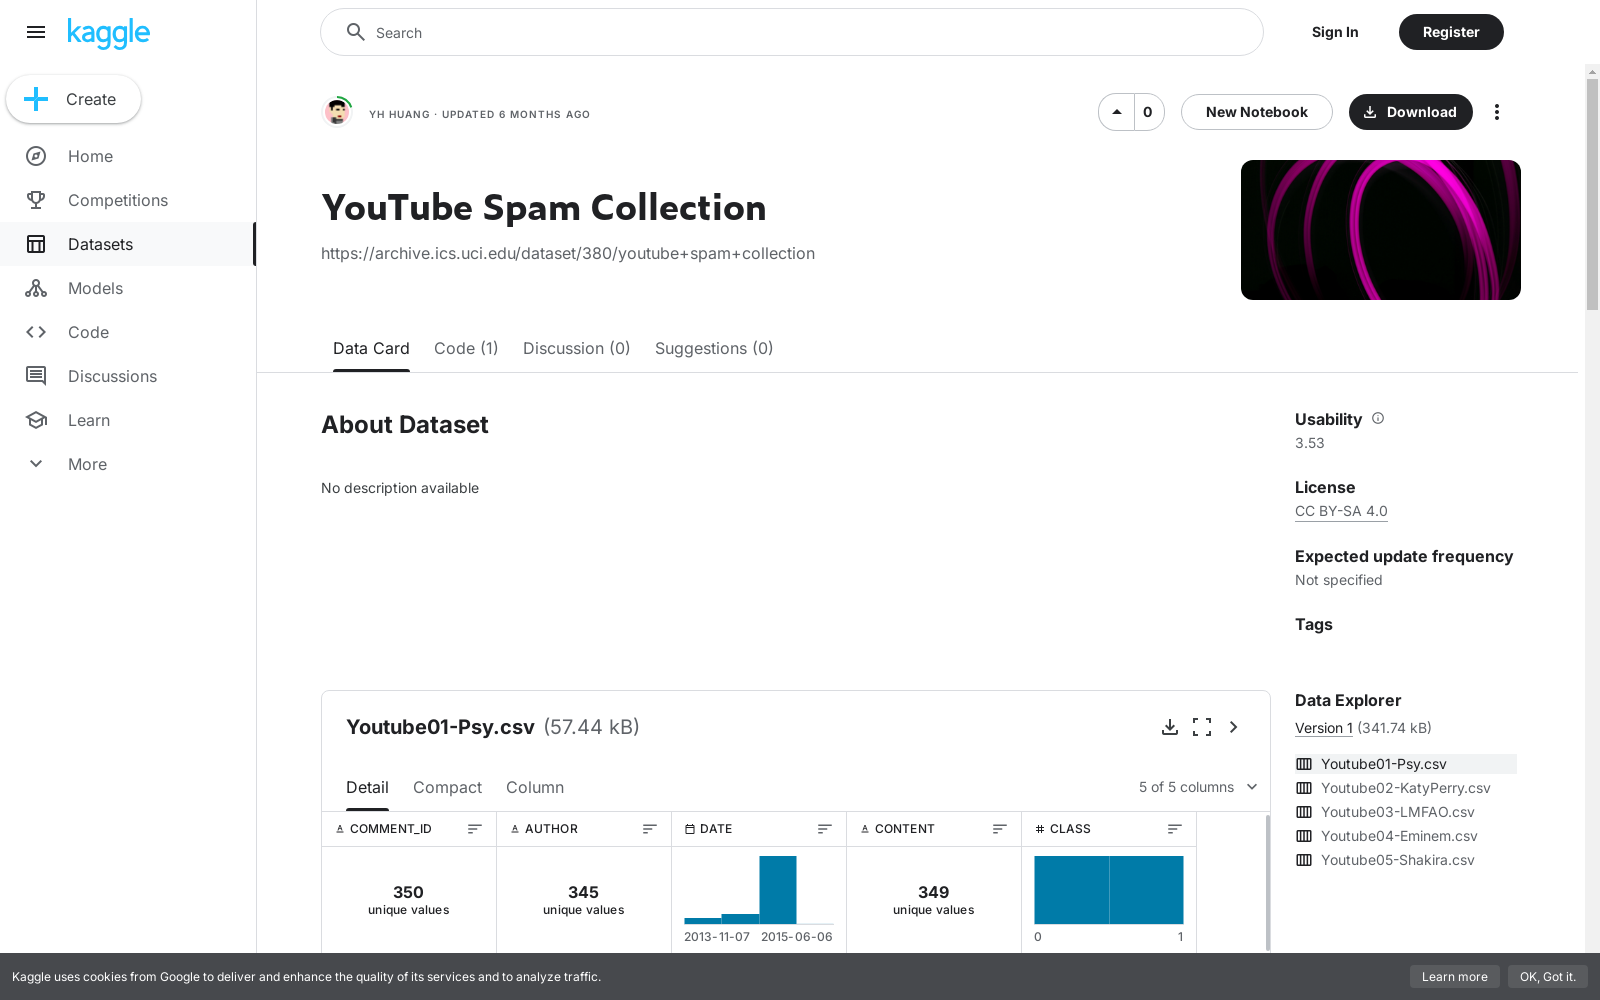Go to next file with chevron

point(1234,727)
